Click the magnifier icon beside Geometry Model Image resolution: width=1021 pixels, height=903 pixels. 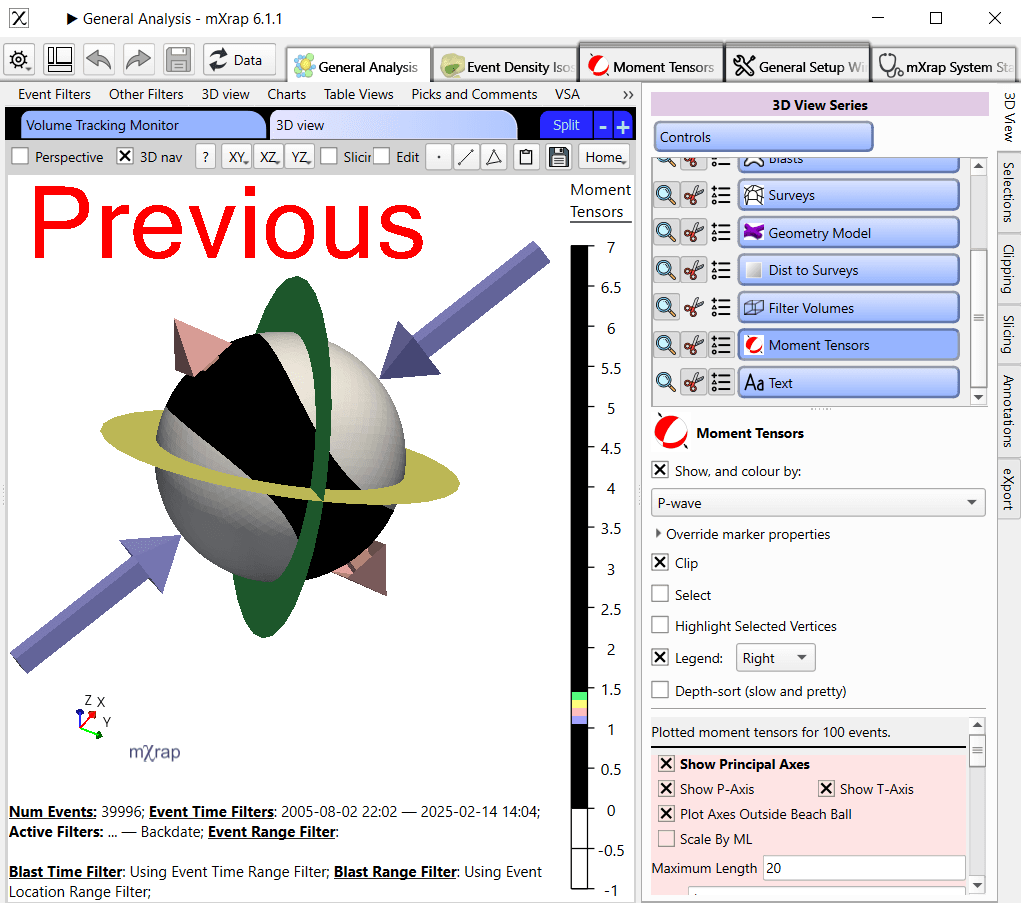[665, 233]
